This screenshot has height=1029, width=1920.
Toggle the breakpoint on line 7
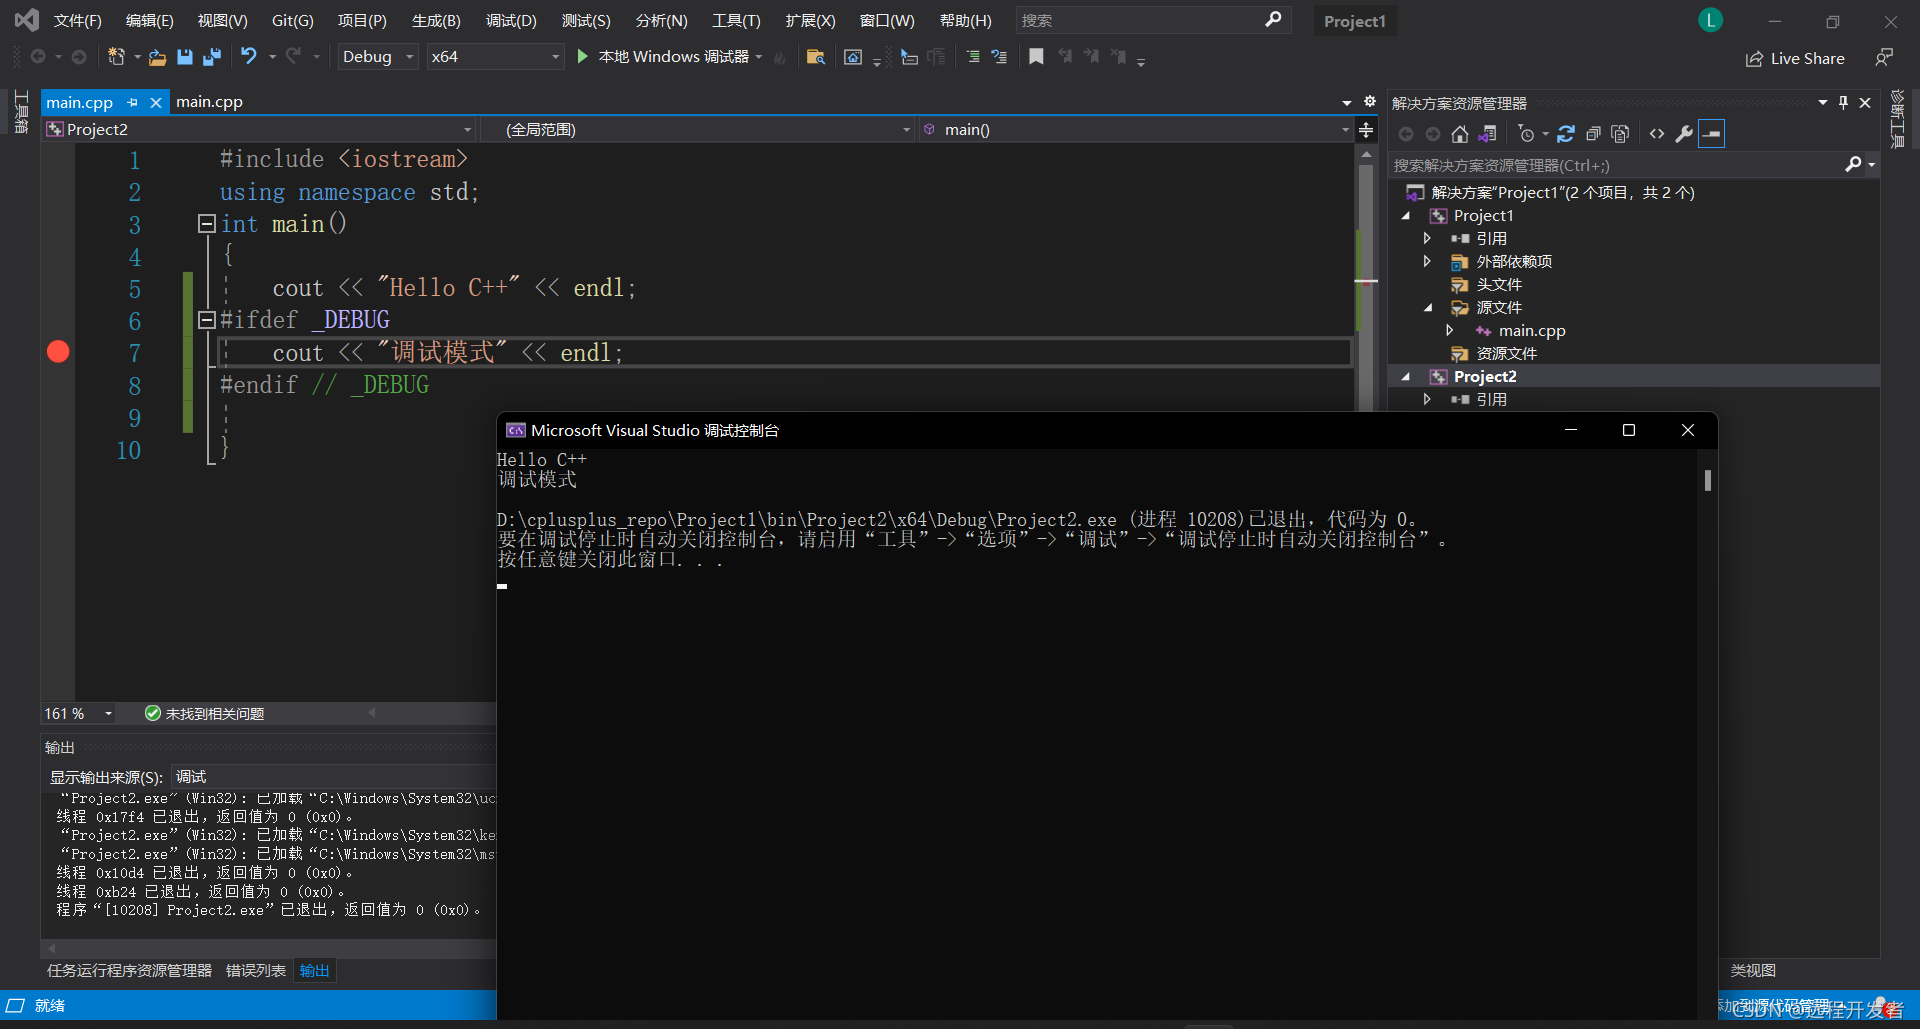[58, 351]
